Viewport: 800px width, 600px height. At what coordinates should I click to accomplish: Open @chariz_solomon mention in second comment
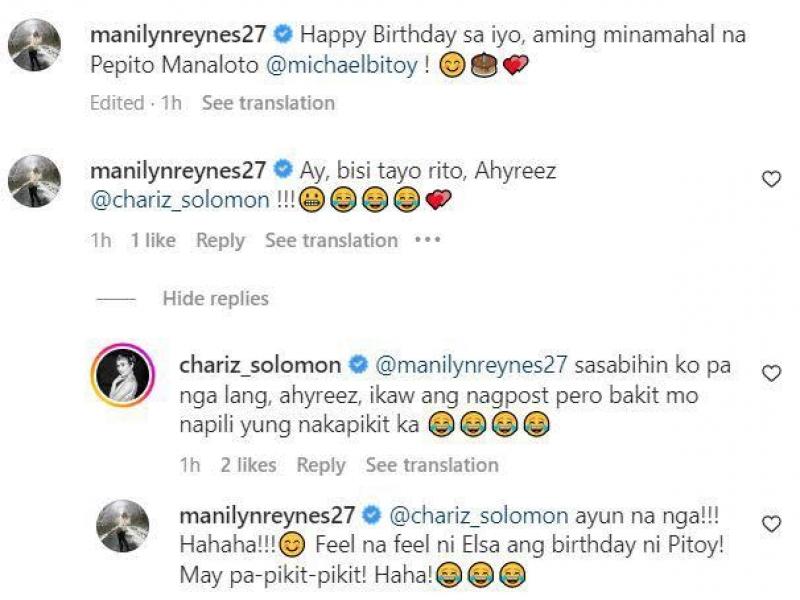coord(180,200)
